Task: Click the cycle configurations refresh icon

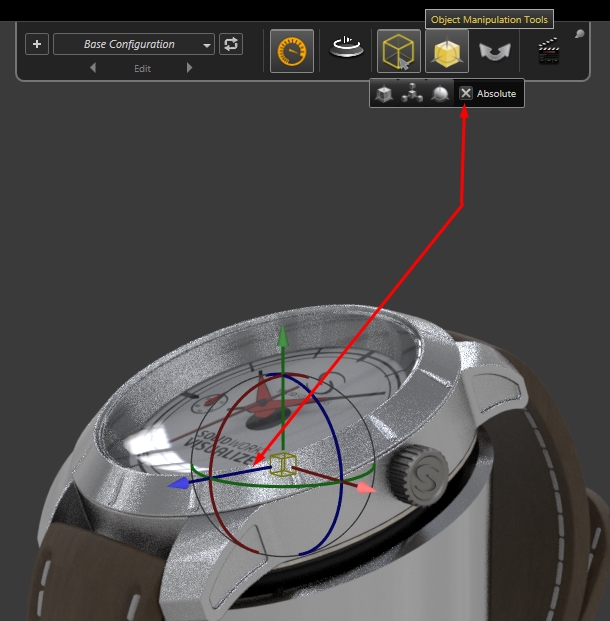Action: [x=231, y=45]
